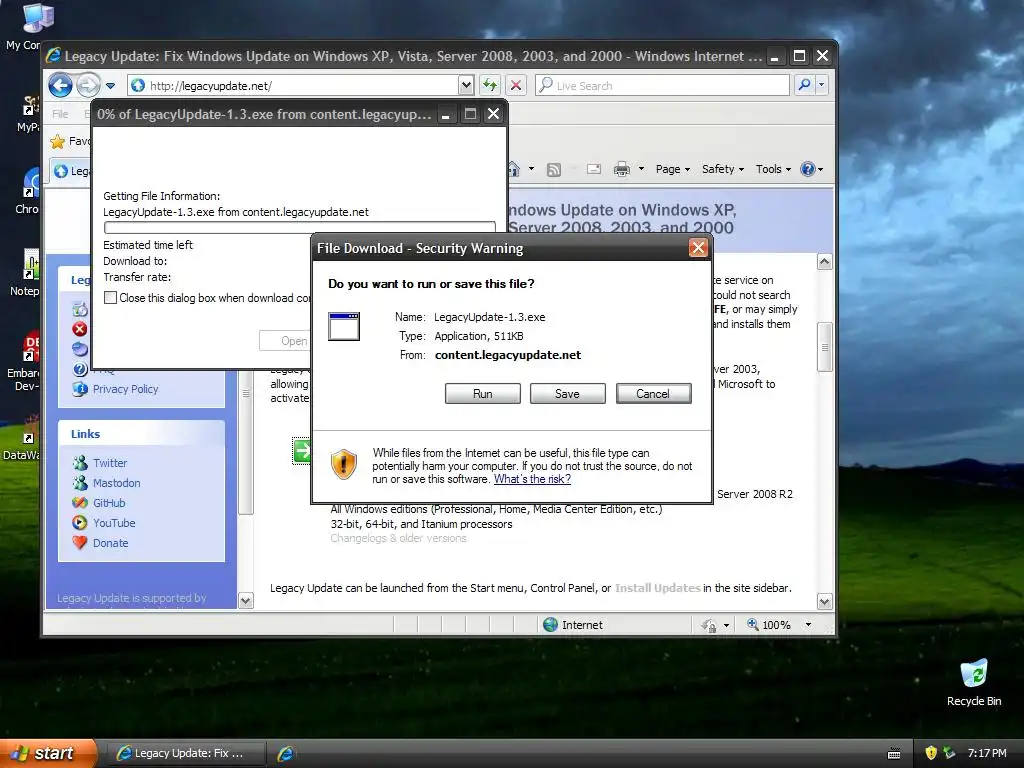Open the Tools menu
1024x768 pixels.
[773, 169]
